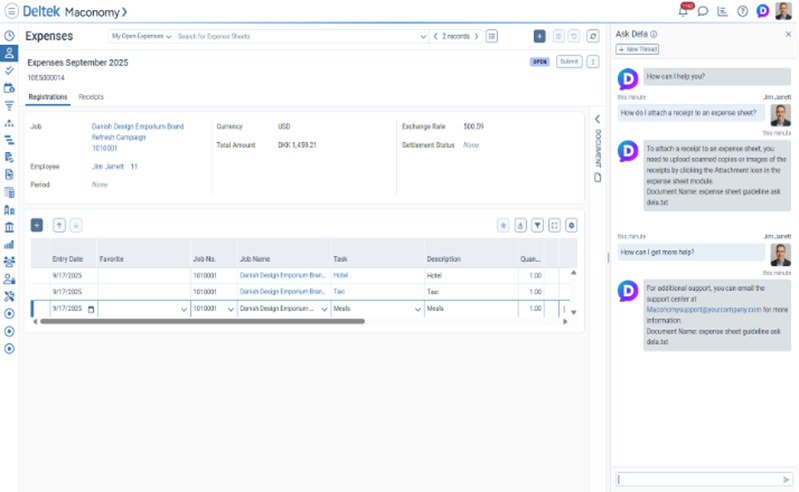Open table settings gear icon
Screen dimensions: 799x492
point(571,225)
